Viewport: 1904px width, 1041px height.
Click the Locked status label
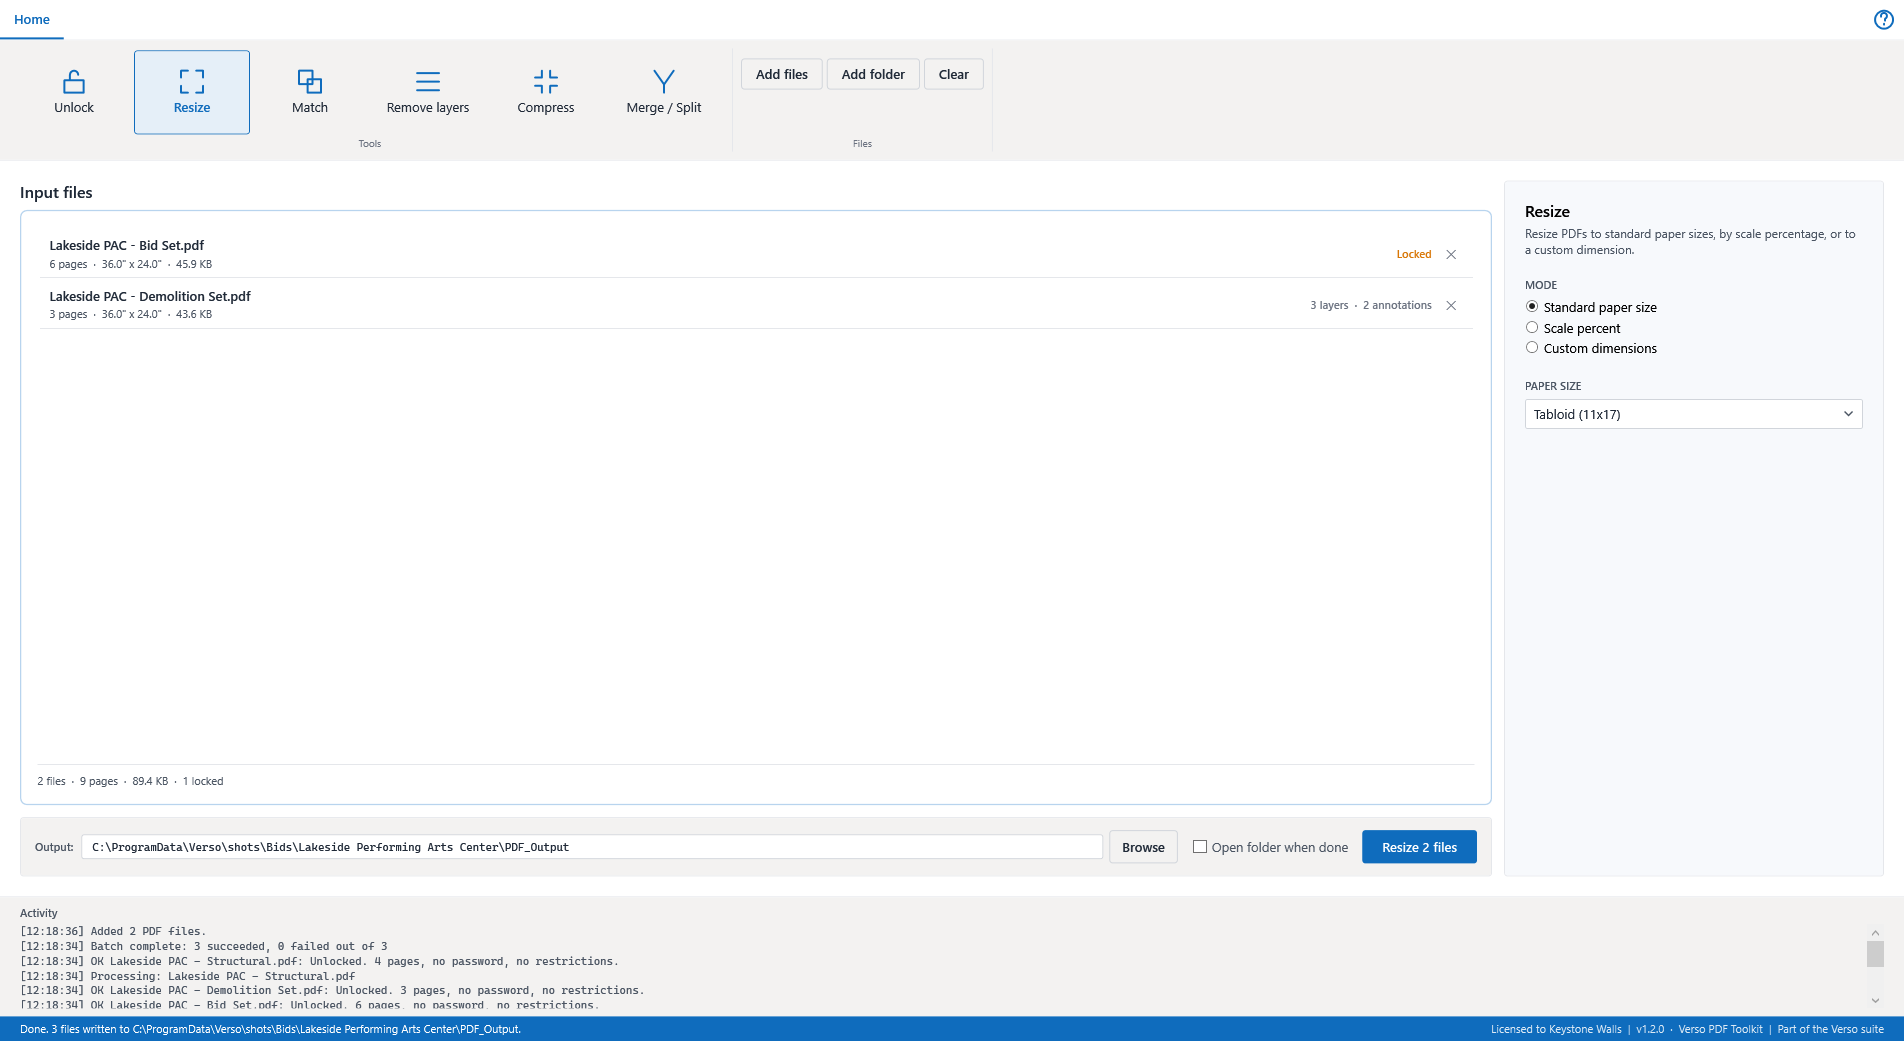(1413, 254)
